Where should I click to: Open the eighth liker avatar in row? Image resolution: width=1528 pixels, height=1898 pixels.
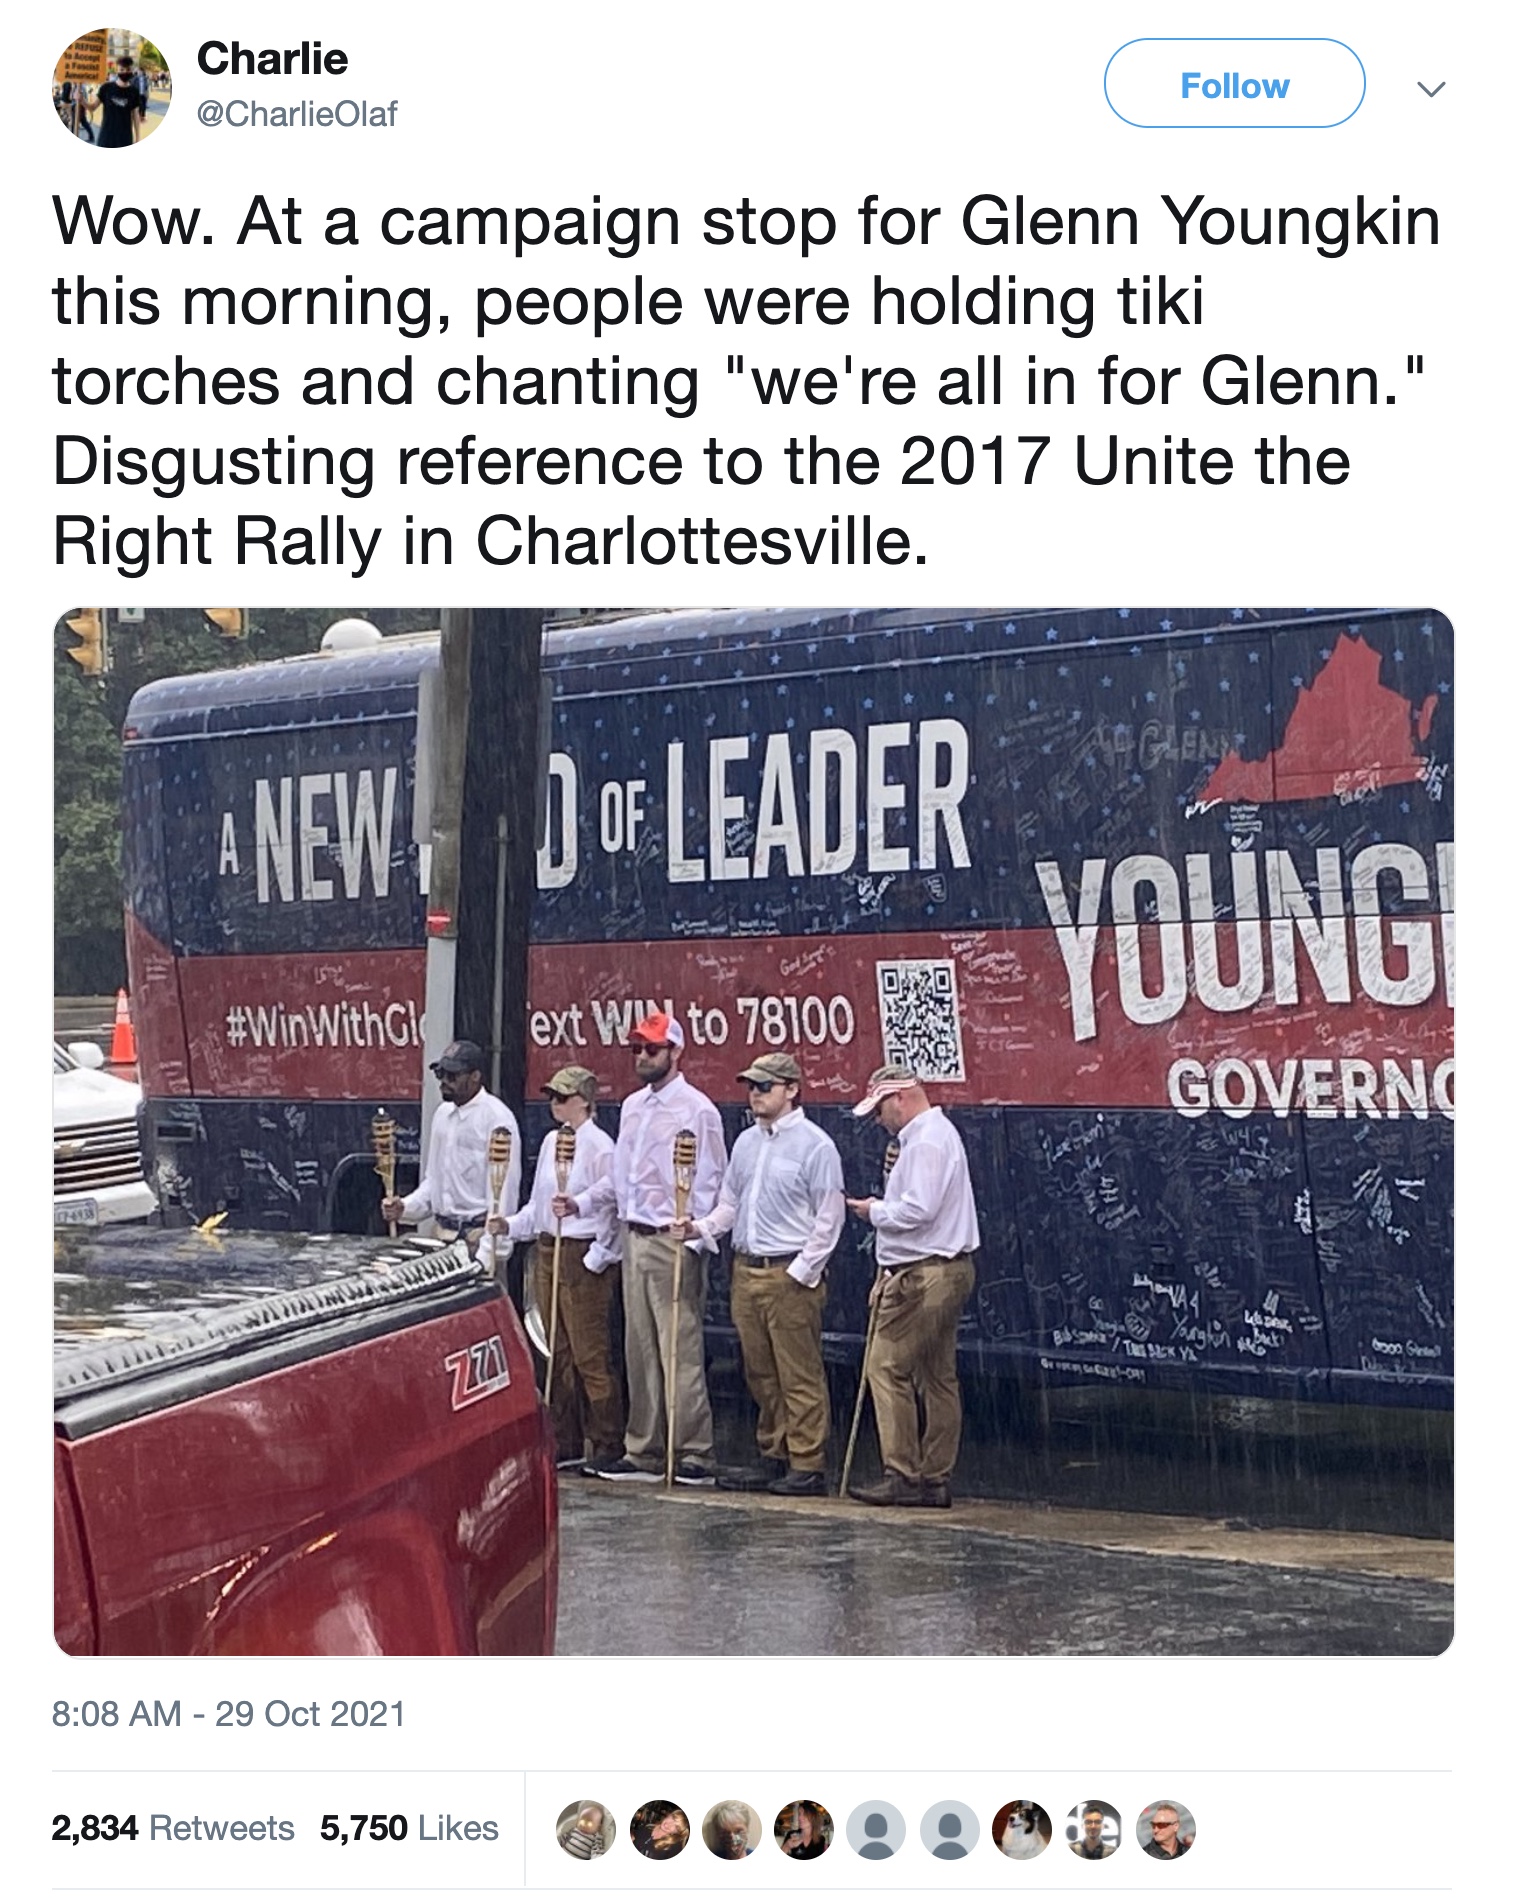pyautogui.click(x=1094, y=1830)
